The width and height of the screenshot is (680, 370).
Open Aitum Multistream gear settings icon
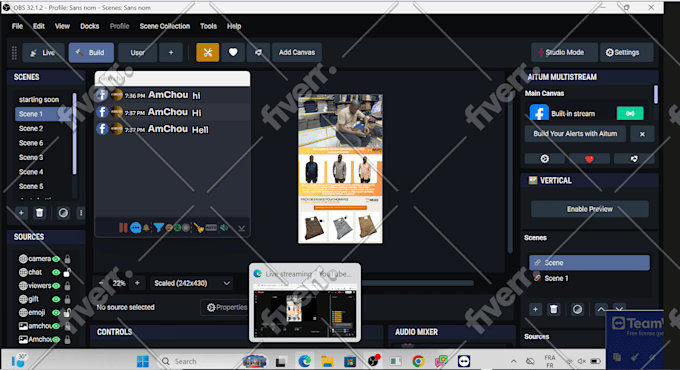[x=545, y=159]
